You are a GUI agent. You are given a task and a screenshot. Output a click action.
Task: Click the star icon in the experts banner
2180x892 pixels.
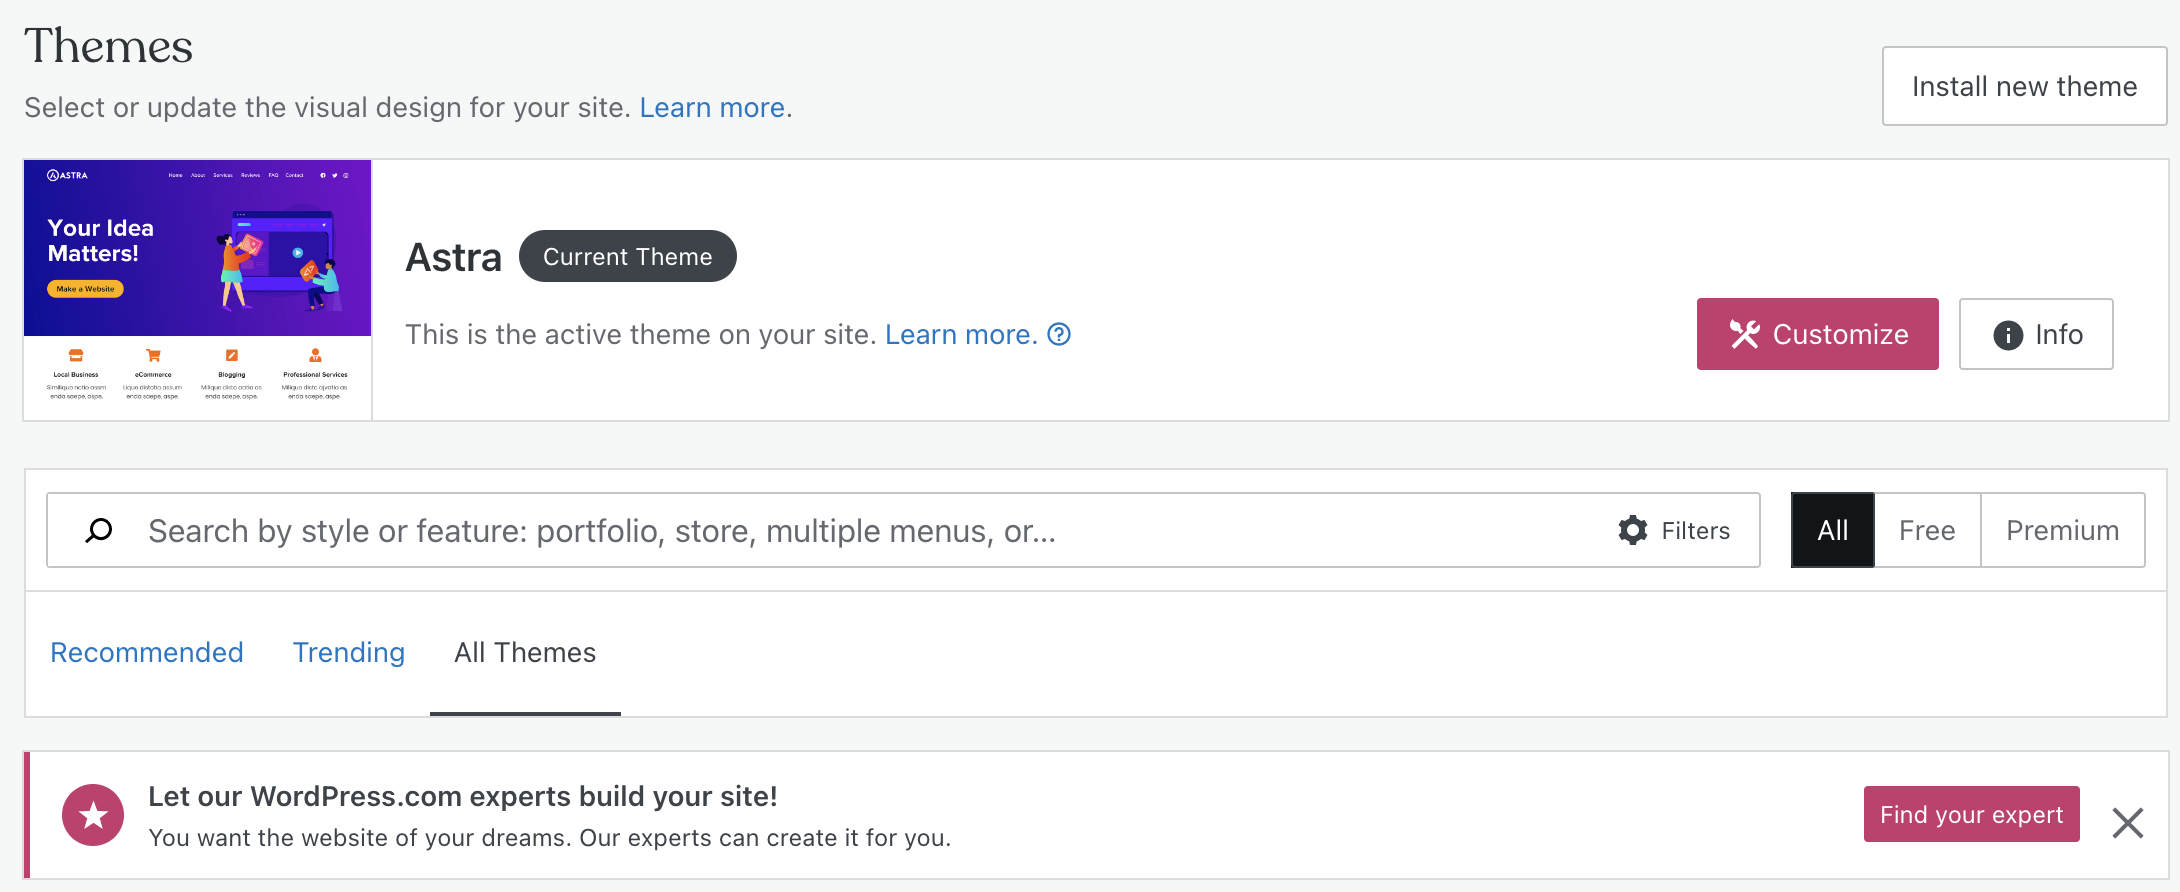93,815
